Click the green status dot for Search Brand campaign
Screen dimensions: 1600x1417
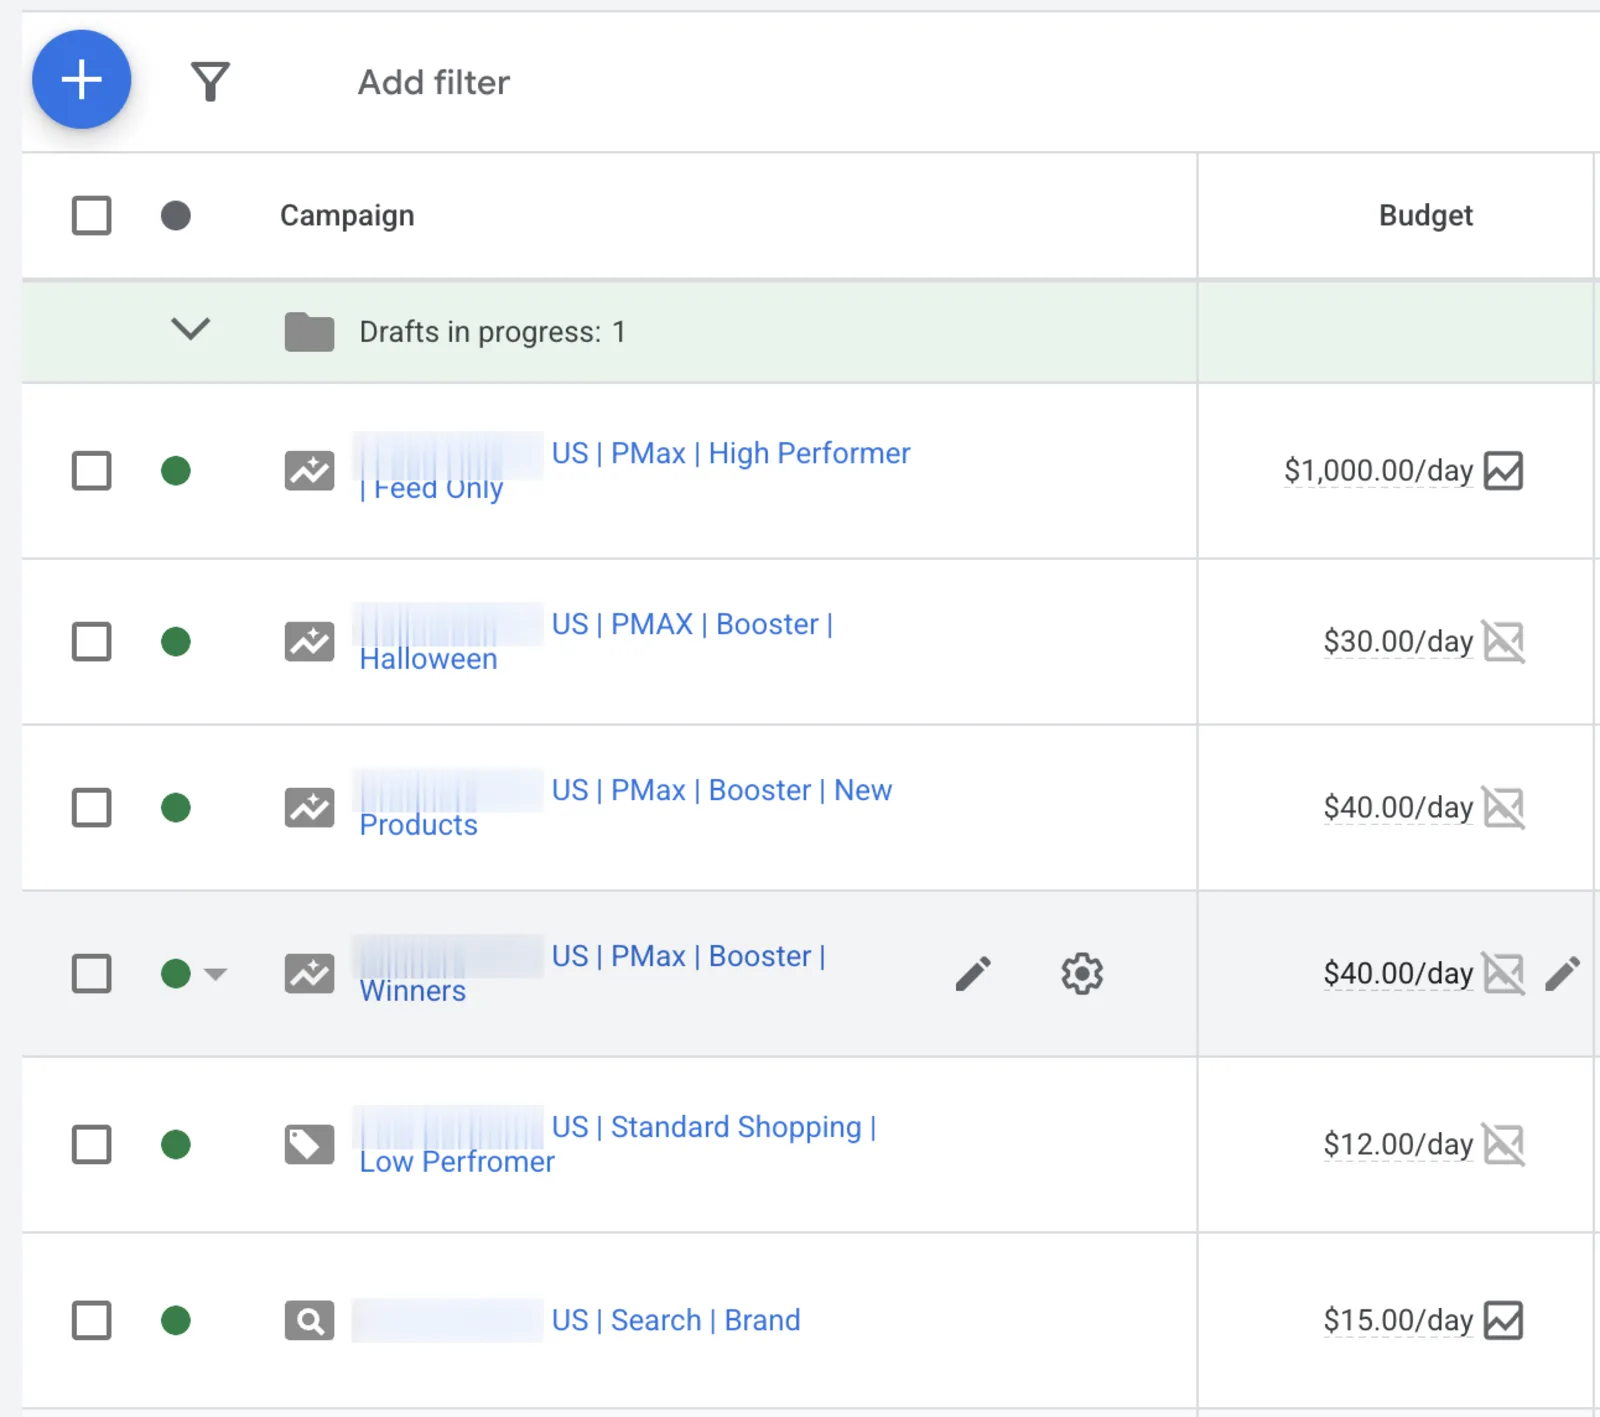tap(176, 1320)
